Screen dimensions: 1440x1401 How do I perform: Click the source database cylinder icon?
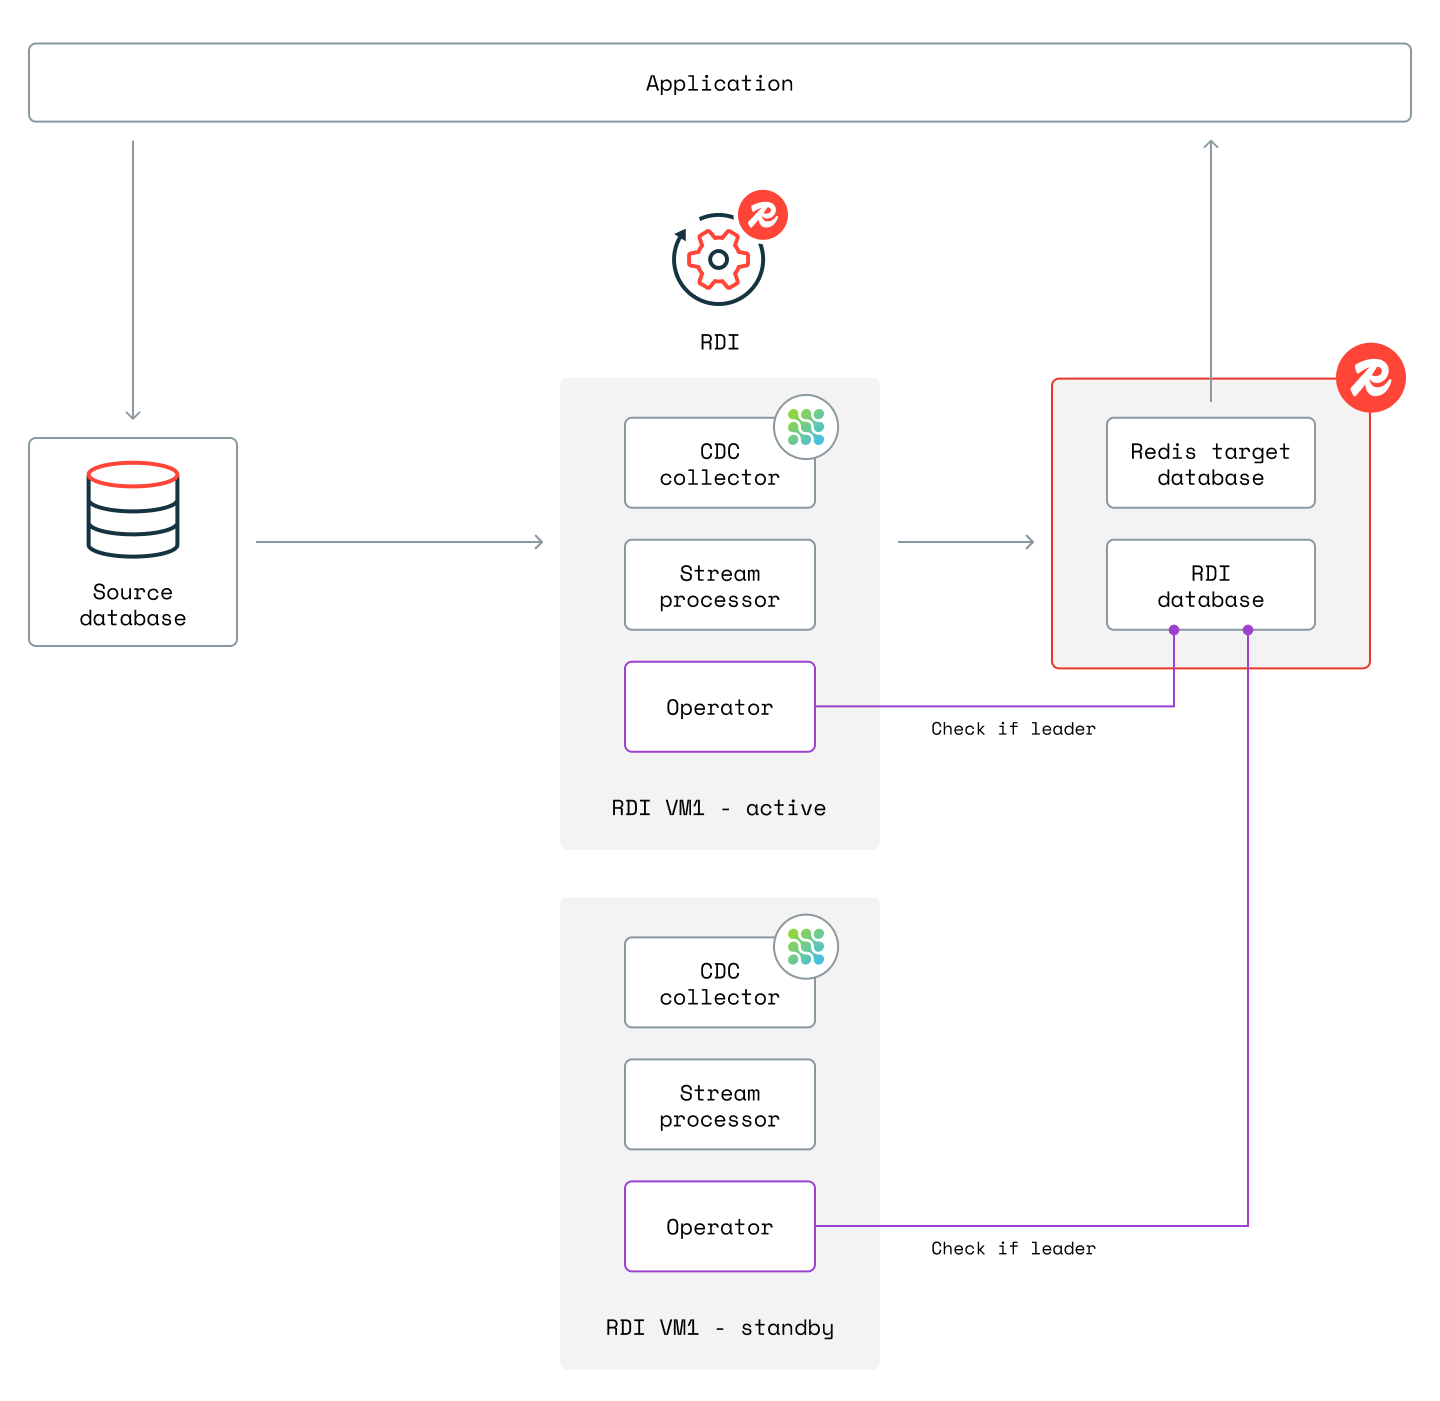(133, 509)
